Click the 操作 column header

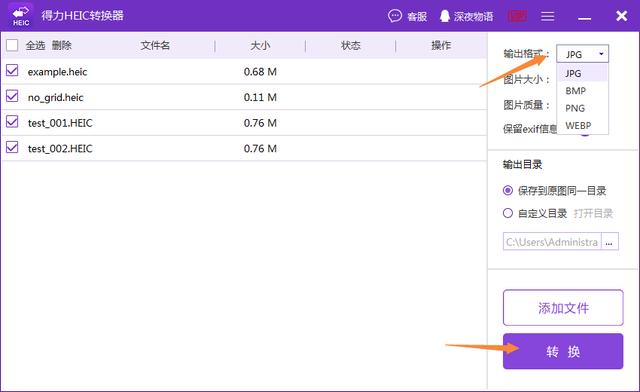pos(441,45)
